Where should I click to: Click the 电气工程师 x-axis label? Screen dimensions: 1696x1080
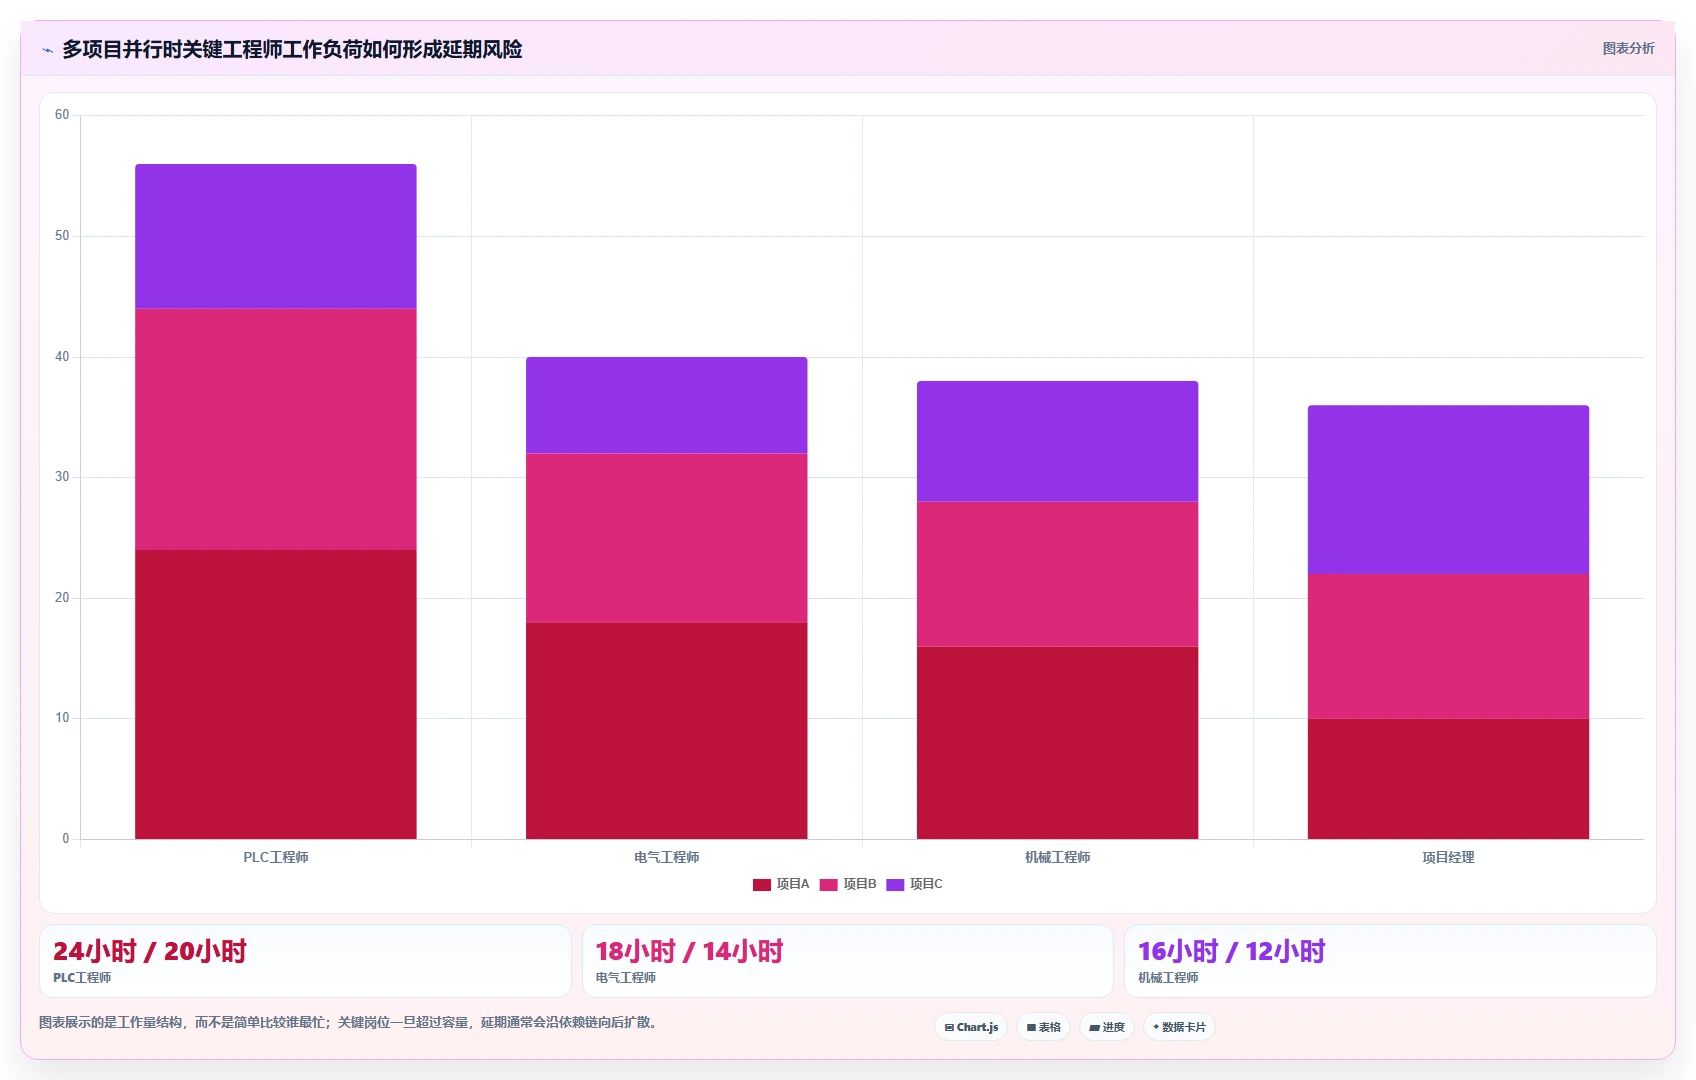(667, 857)
